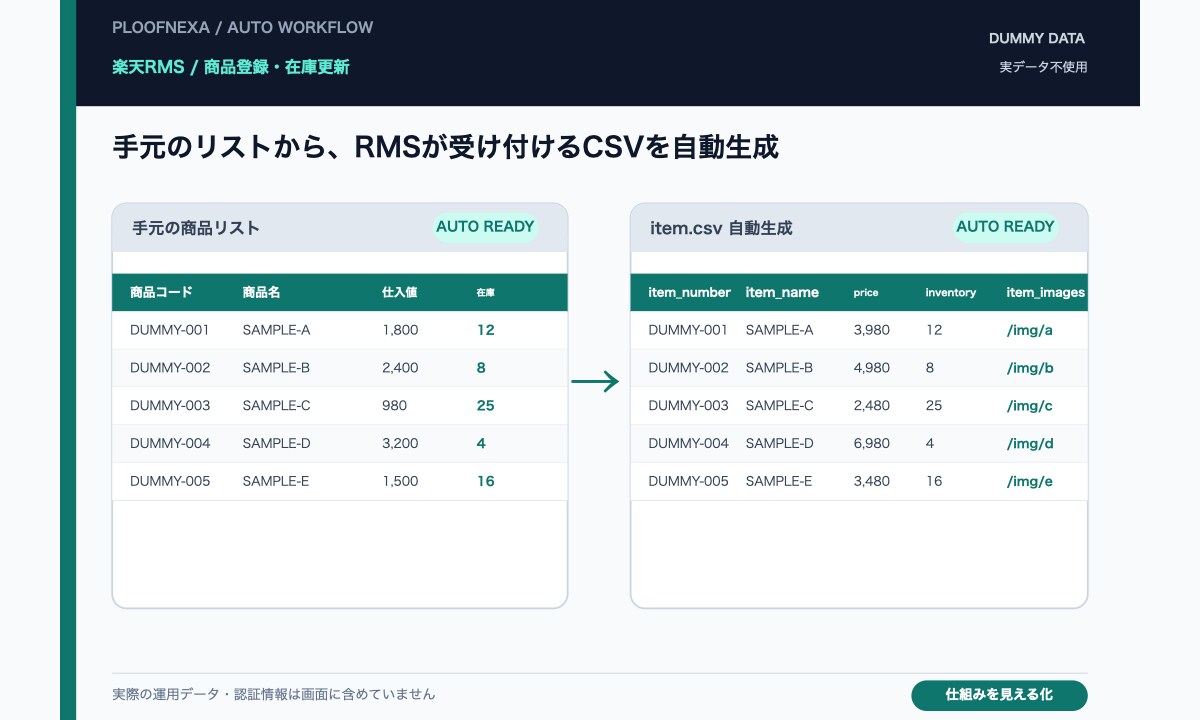Click the 在庫 column header
Image resolution: width=1200 pixels, height=720 pixels.
pyautogui.click(x=486, y=293)
